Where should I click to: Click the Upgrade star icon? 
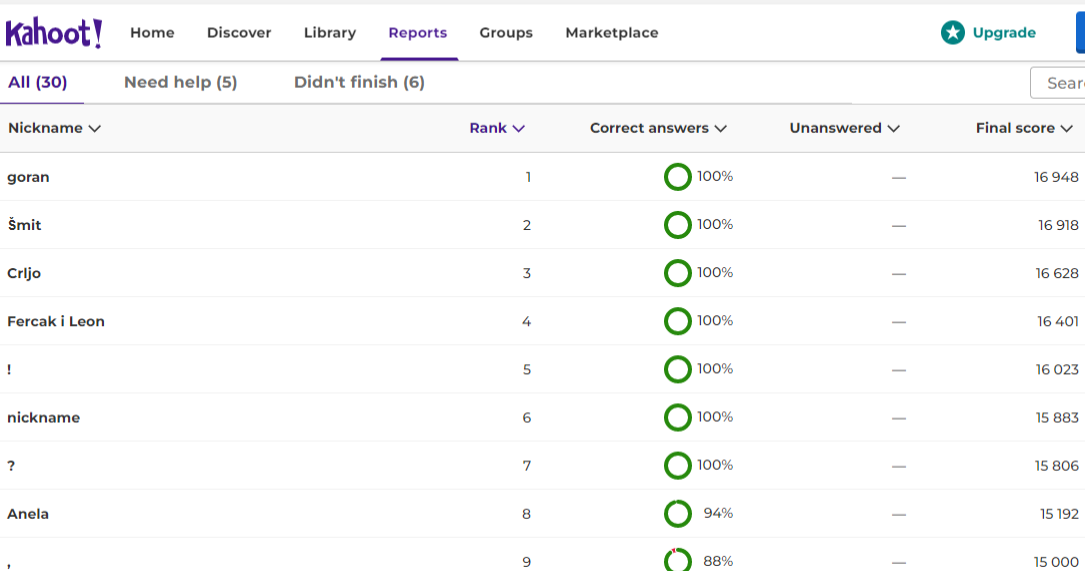[x=953, y=33]
